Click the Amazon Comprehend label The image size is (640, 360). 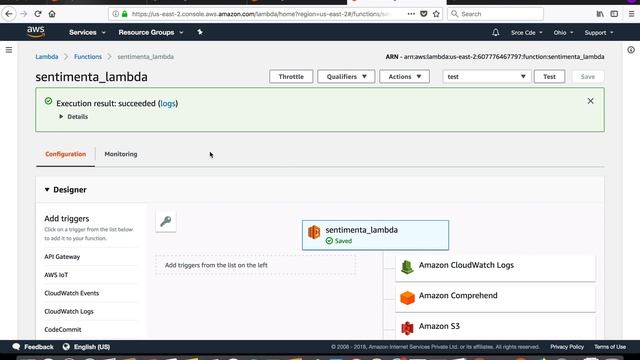(458, 296)
